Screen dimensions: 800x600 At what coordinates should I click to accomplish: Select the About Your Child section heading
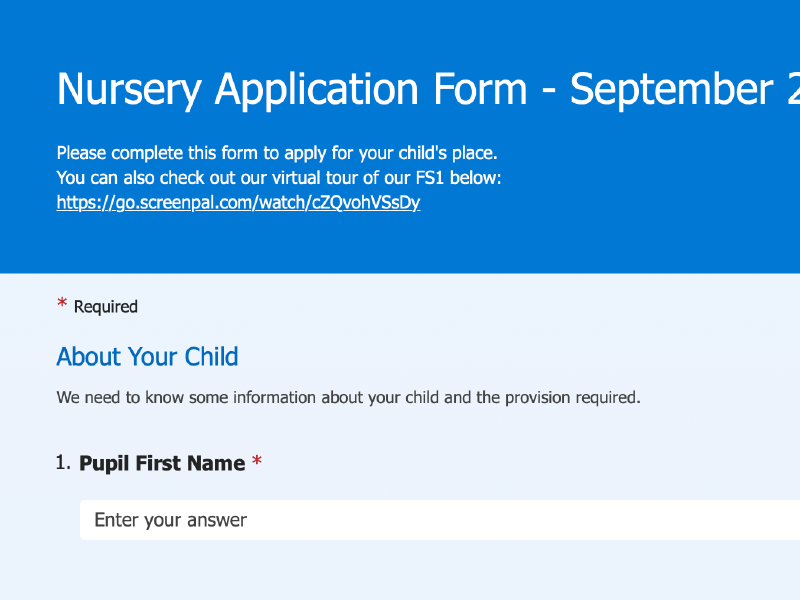(147, 357)
